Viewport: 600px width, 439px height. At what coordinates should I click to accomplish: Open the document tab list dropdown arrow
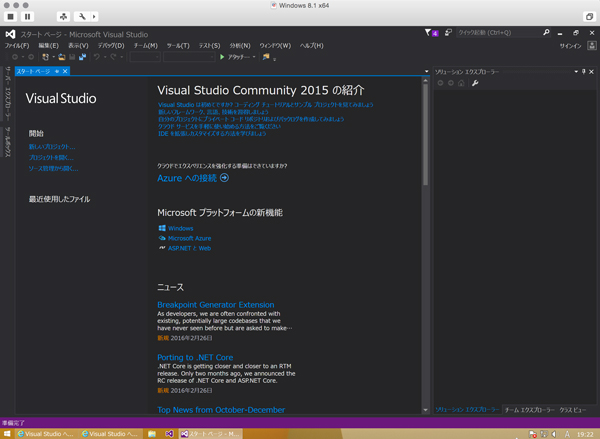(427, 71)
